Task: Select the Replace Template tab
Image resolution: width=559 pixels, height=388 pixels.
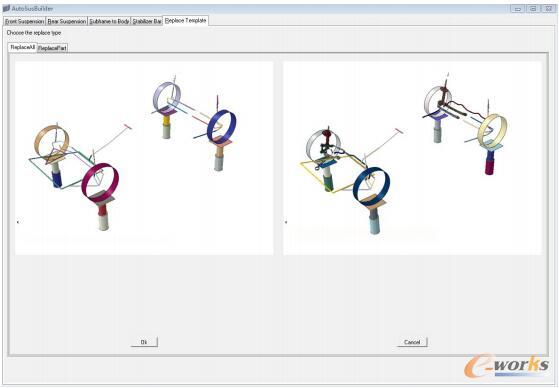Action: coord(185,21)
